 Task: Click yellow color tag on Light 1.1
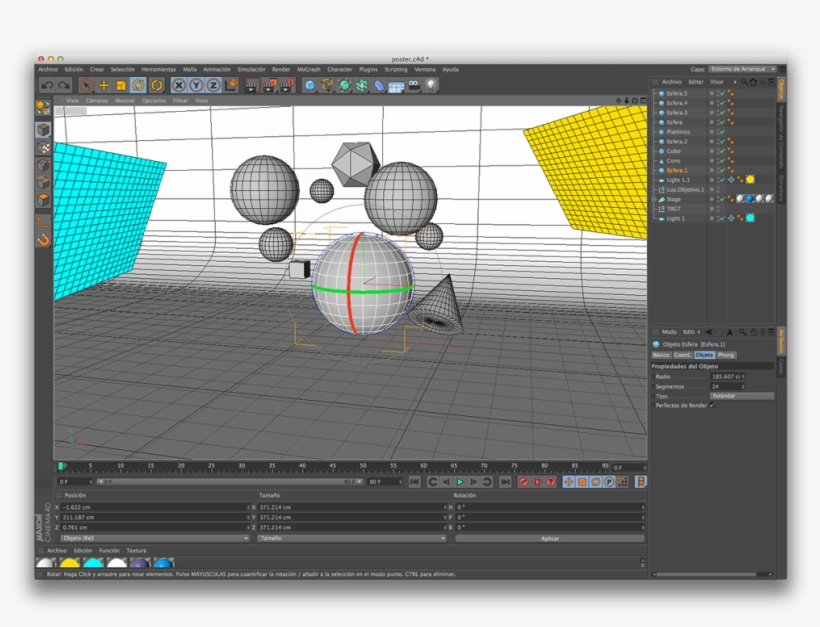pos(750,180)
